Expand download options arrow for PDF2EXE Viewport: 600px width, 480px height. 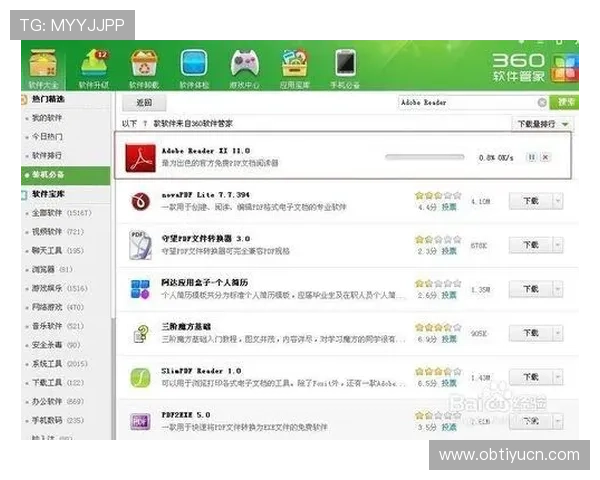[x=558, y=421]
